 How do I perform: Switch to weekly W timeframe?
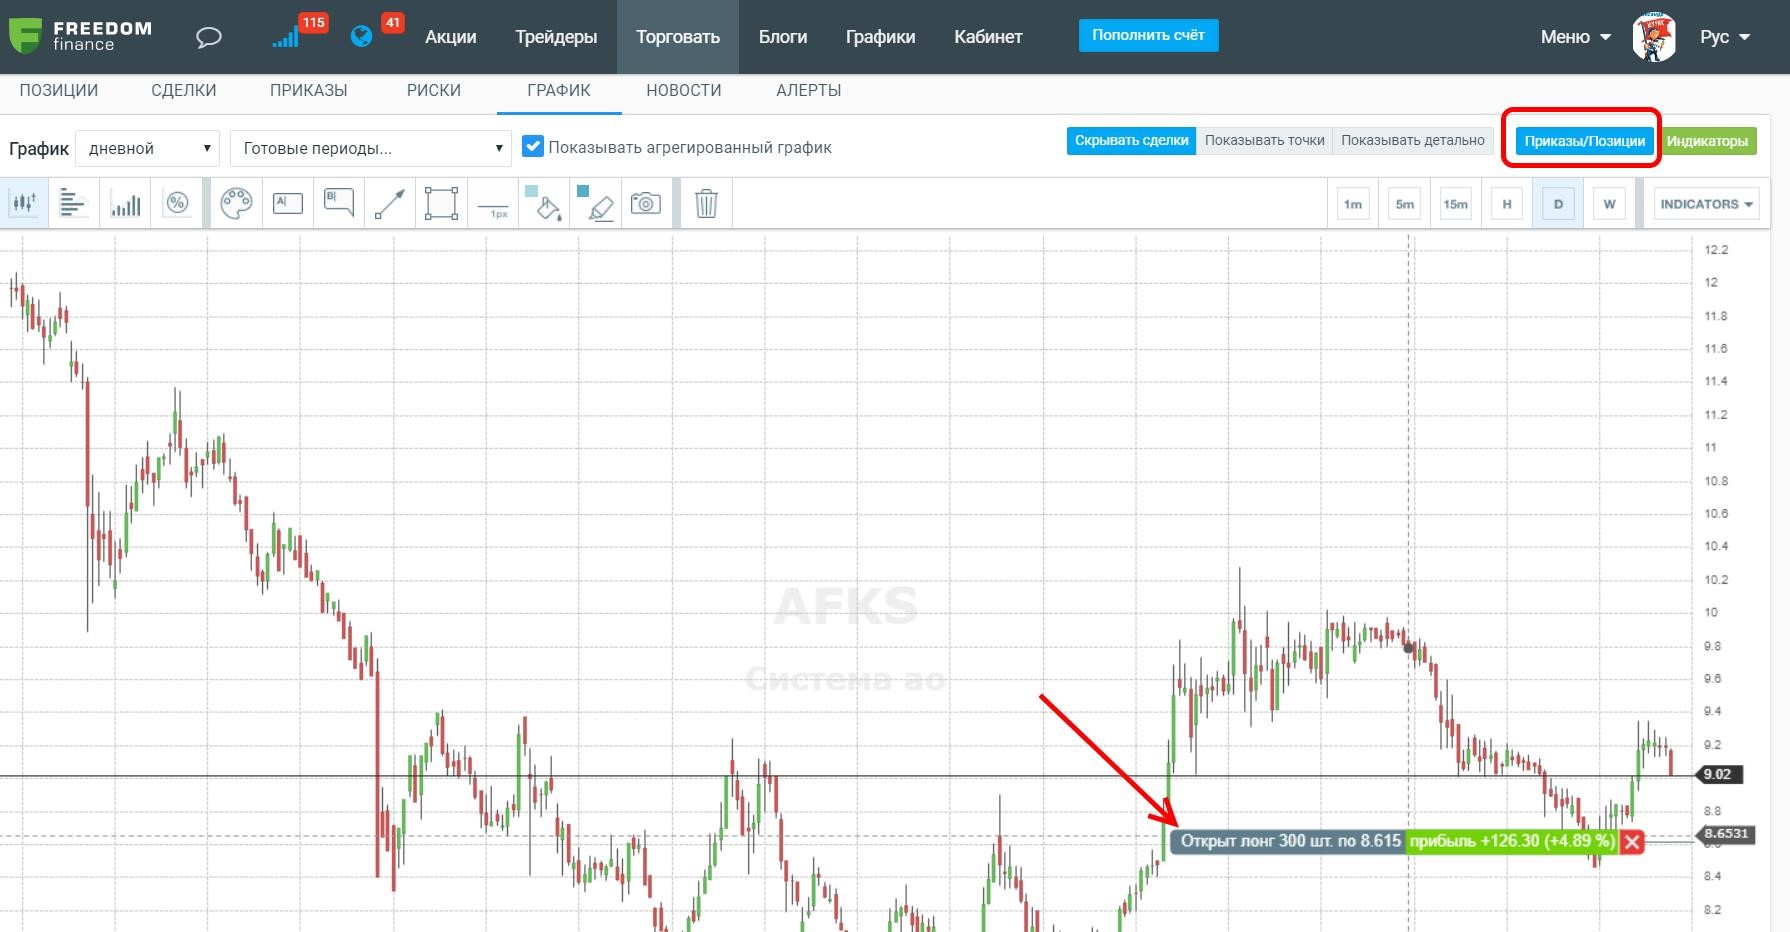point(1609,204)
